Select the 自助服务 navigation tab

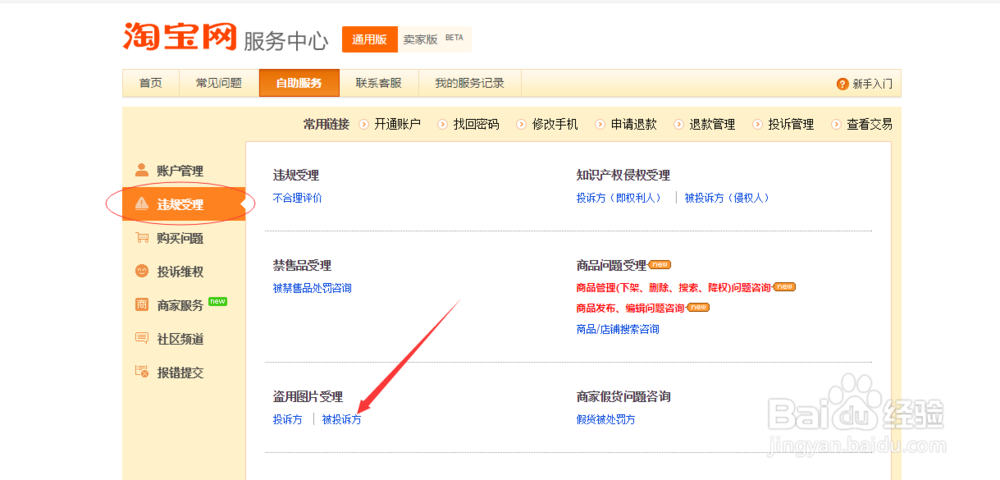coord(299,83)
